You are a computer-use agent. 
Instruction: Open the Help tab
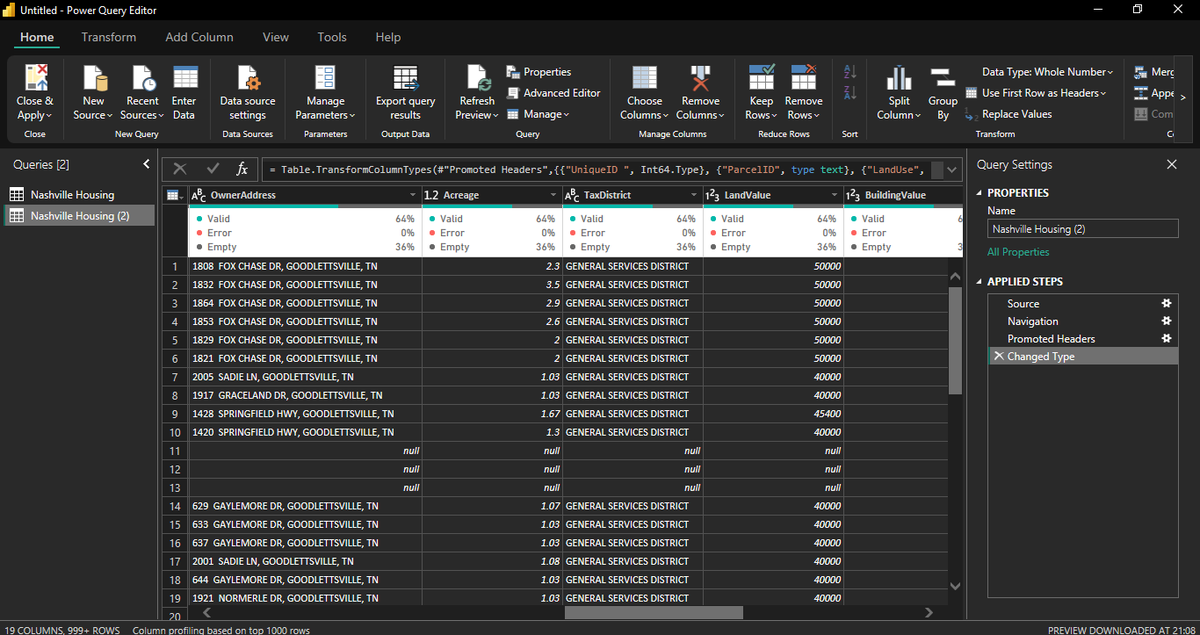click(388, 37)
